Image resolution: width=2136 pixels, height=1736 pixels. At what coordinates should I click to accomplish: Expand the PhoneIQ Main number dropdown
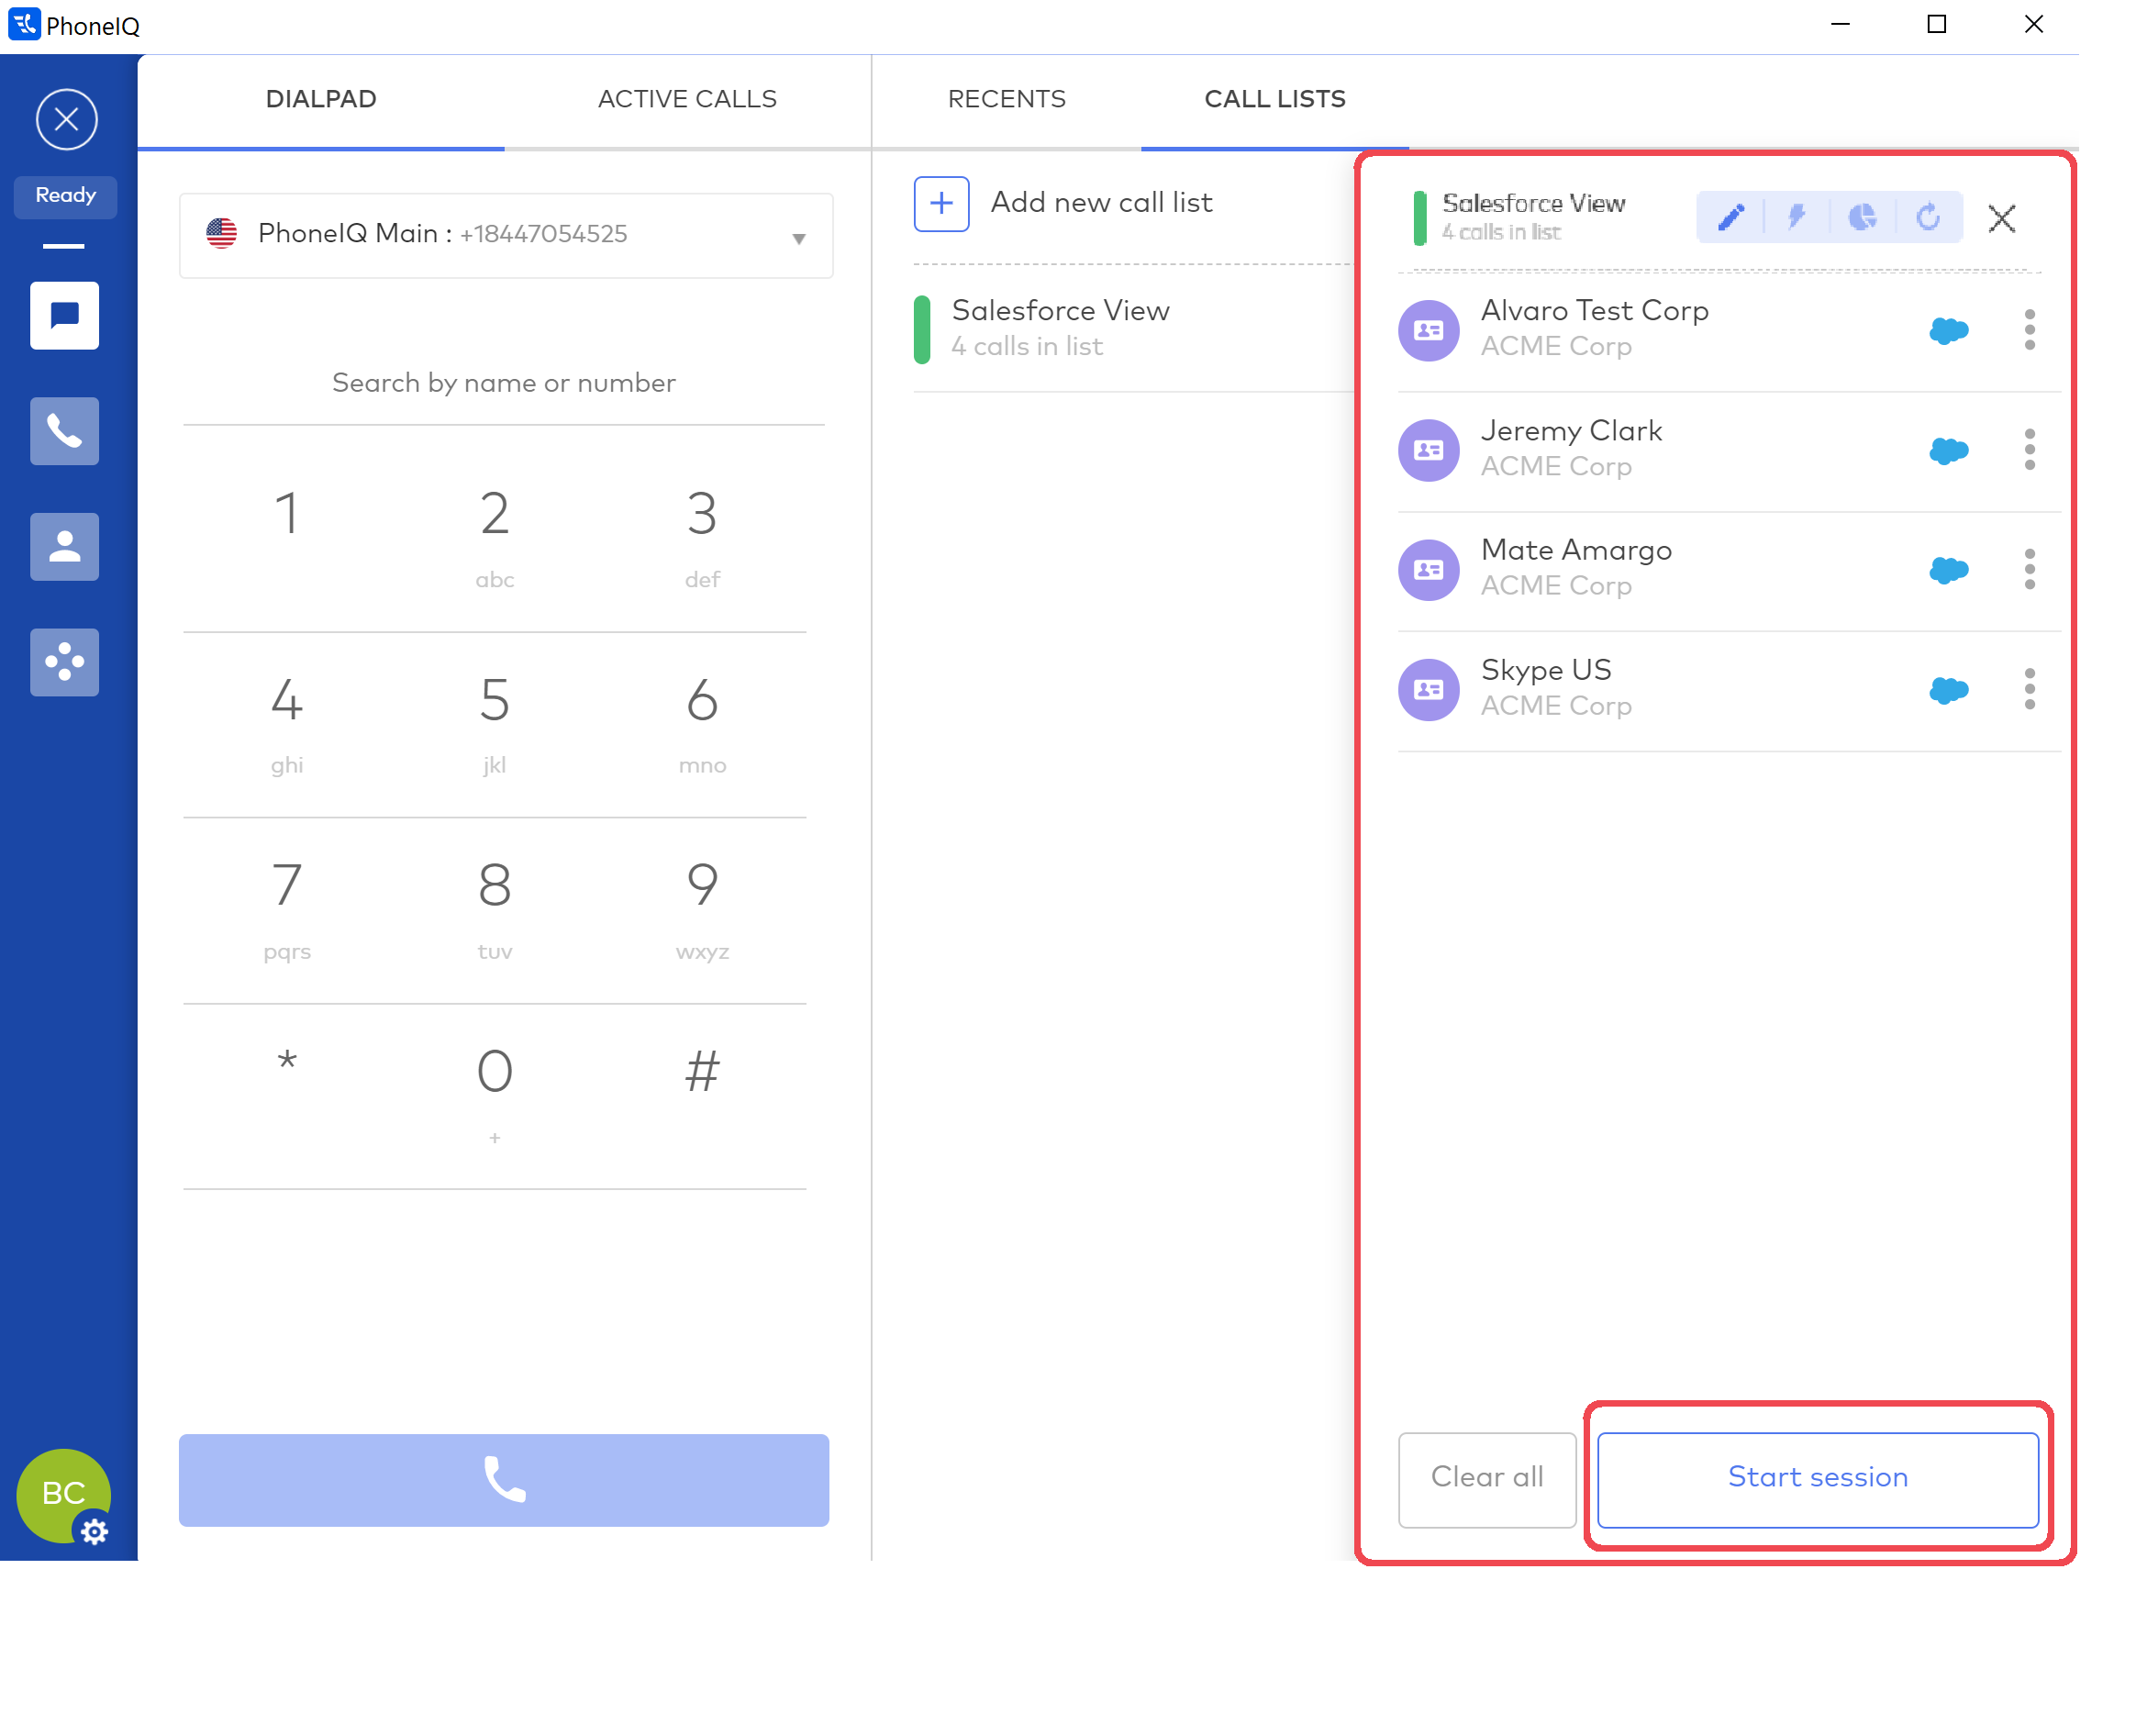(x=506, y=235)
